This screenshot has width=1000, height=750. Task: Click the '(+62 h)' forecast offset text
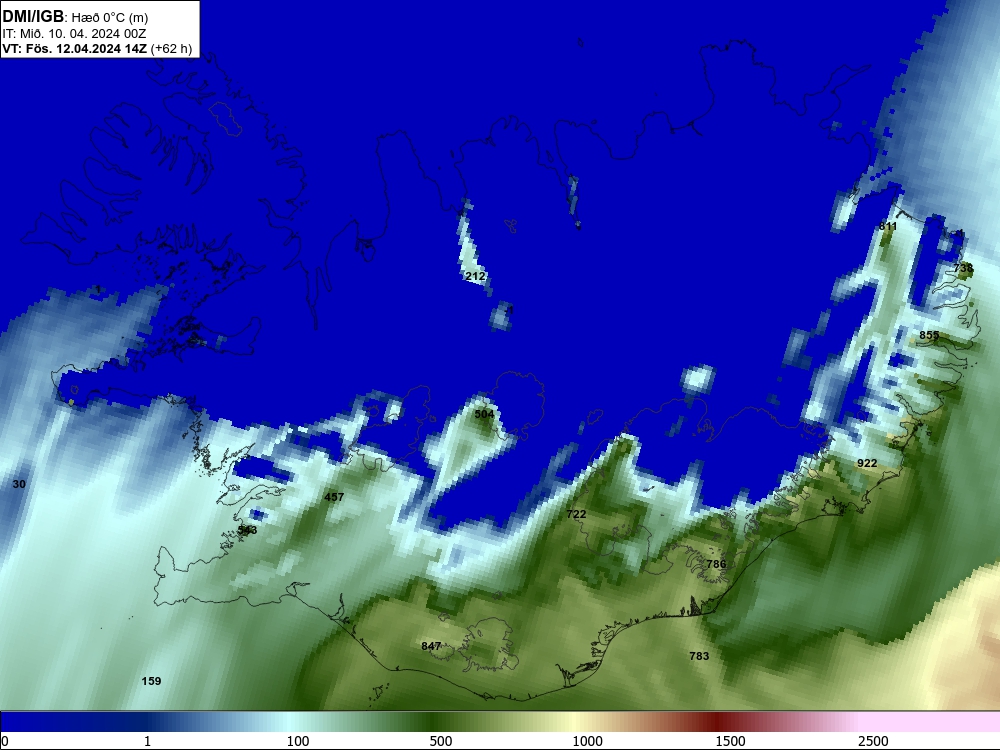pyautogui.click(x=171, y=48)
